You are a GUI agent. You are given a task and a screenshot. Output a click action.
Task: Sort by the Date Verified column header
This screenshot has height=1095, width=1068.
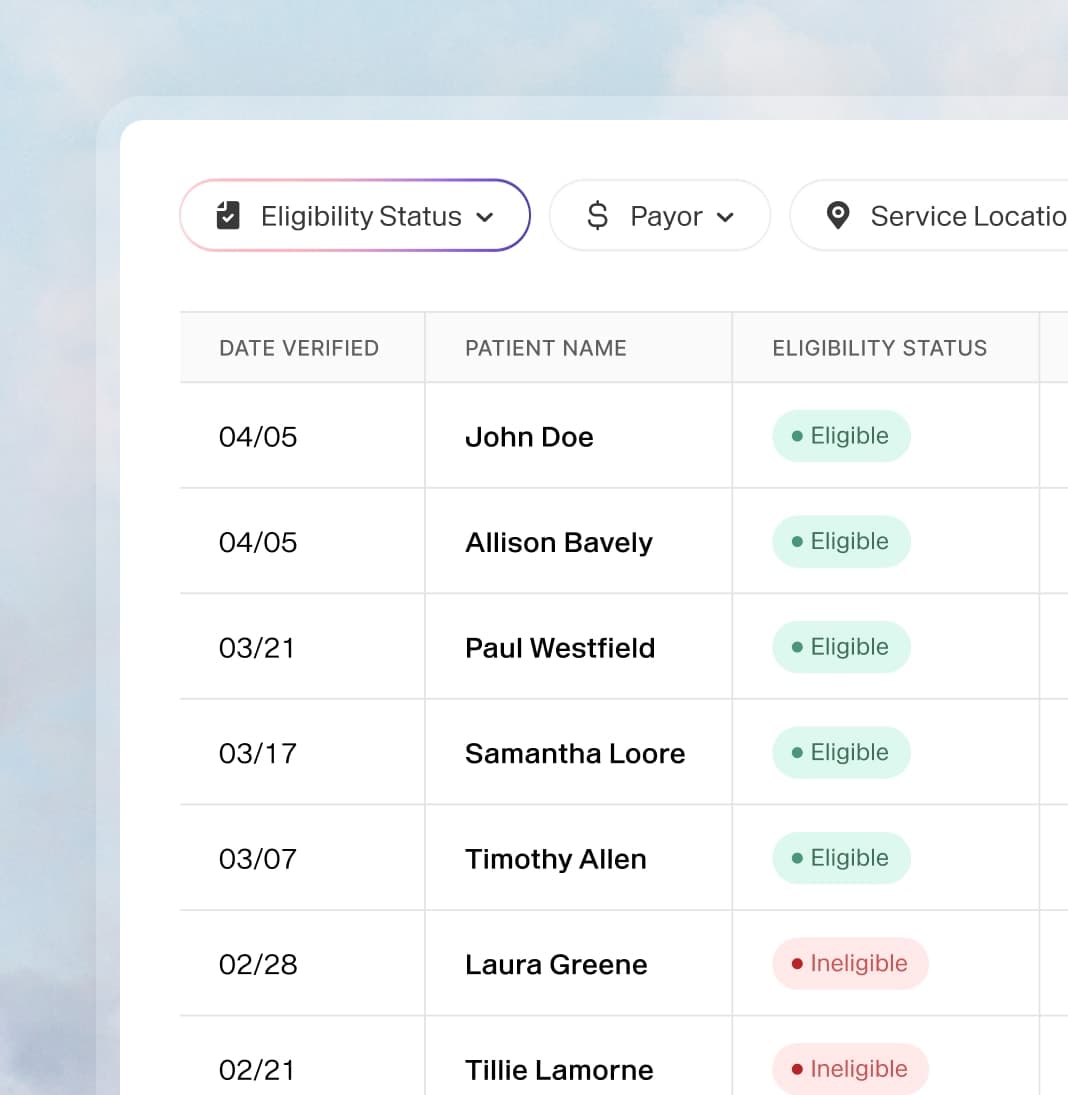299,348
